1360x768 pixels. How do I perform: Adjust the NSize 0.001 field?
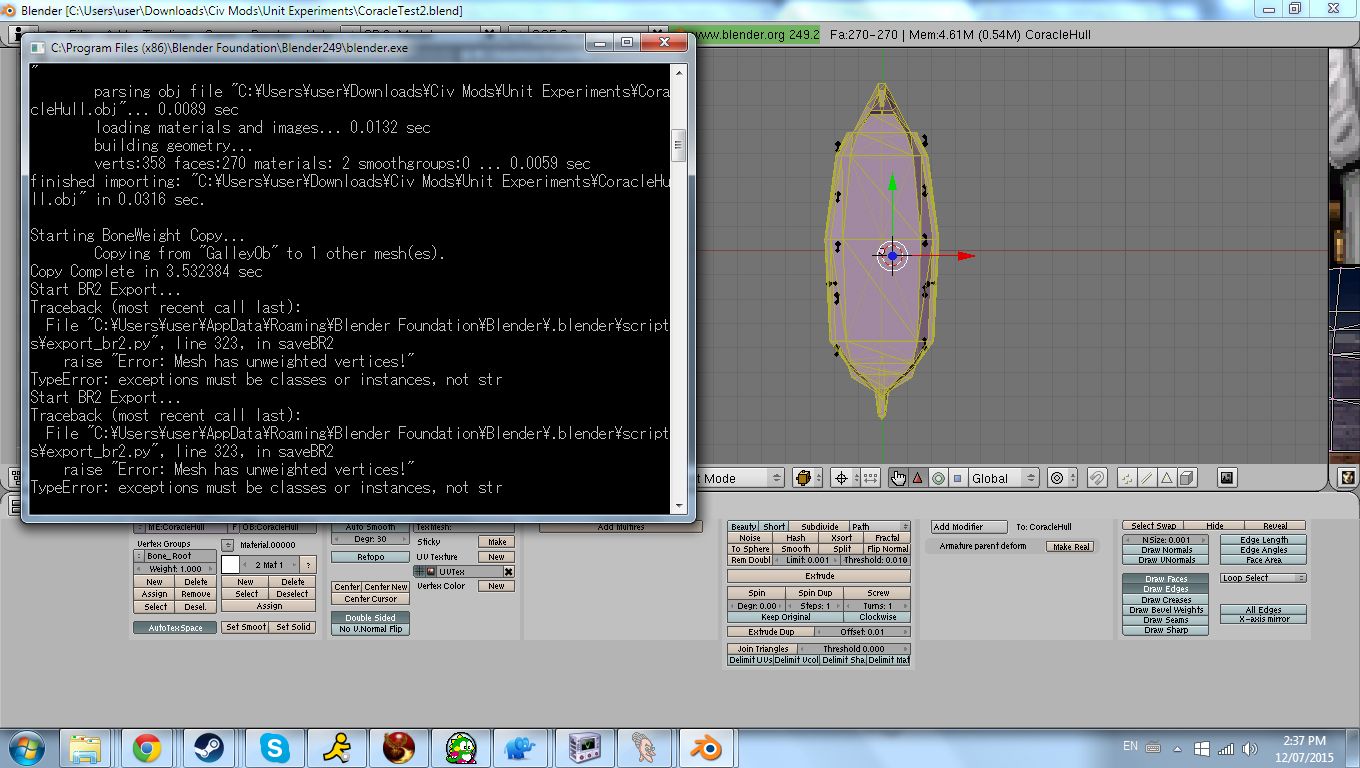click(x=1165, y=540)
